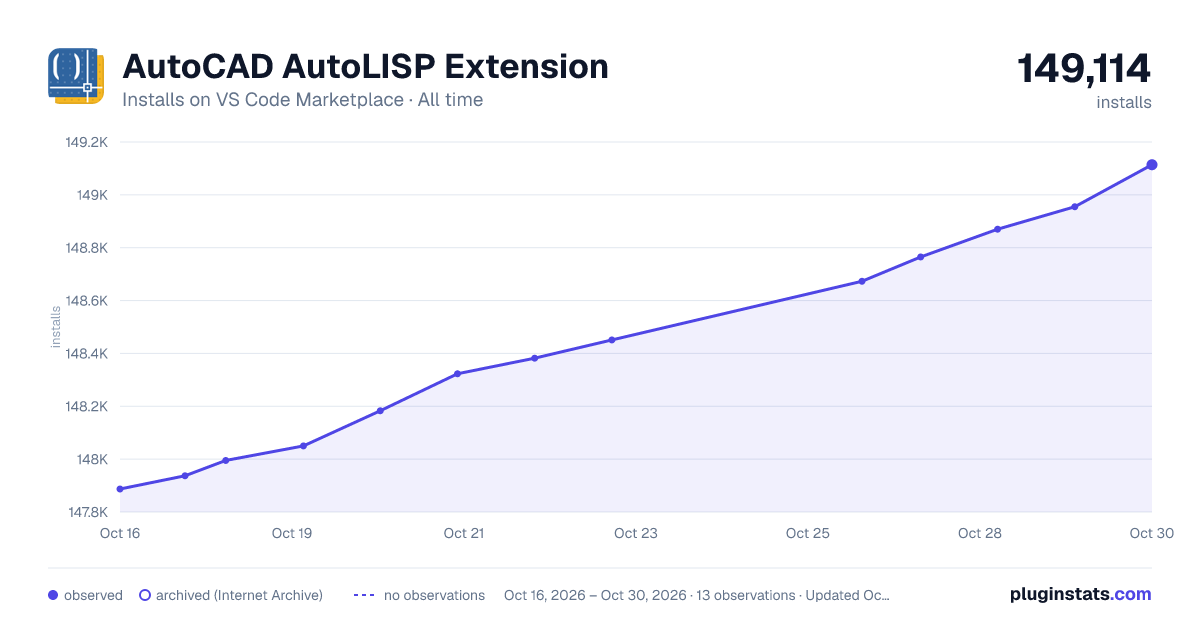Click the 148.2K y-axis label
The height and width of the screenshot is (630, 1200).
pyautogui.click(x=86, y=407)
